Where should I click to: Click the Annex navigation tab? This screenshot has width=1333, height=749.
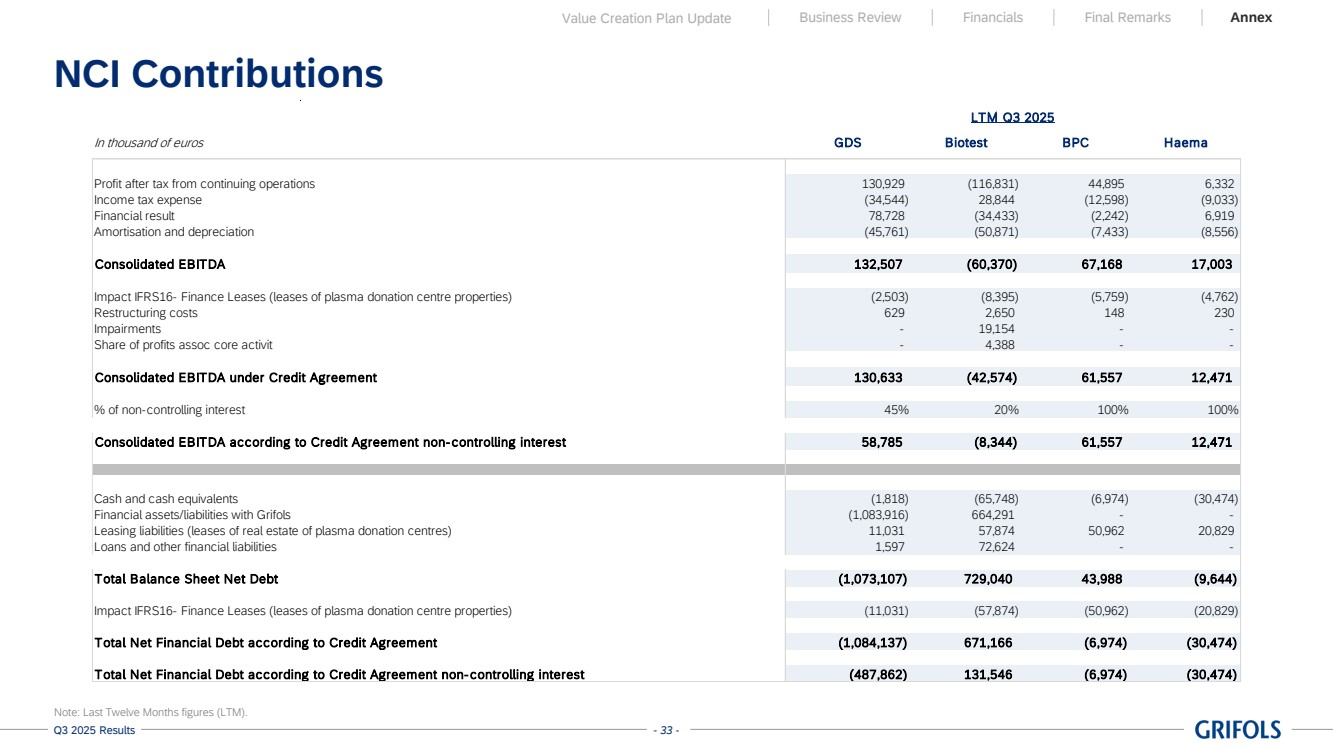1251,18
